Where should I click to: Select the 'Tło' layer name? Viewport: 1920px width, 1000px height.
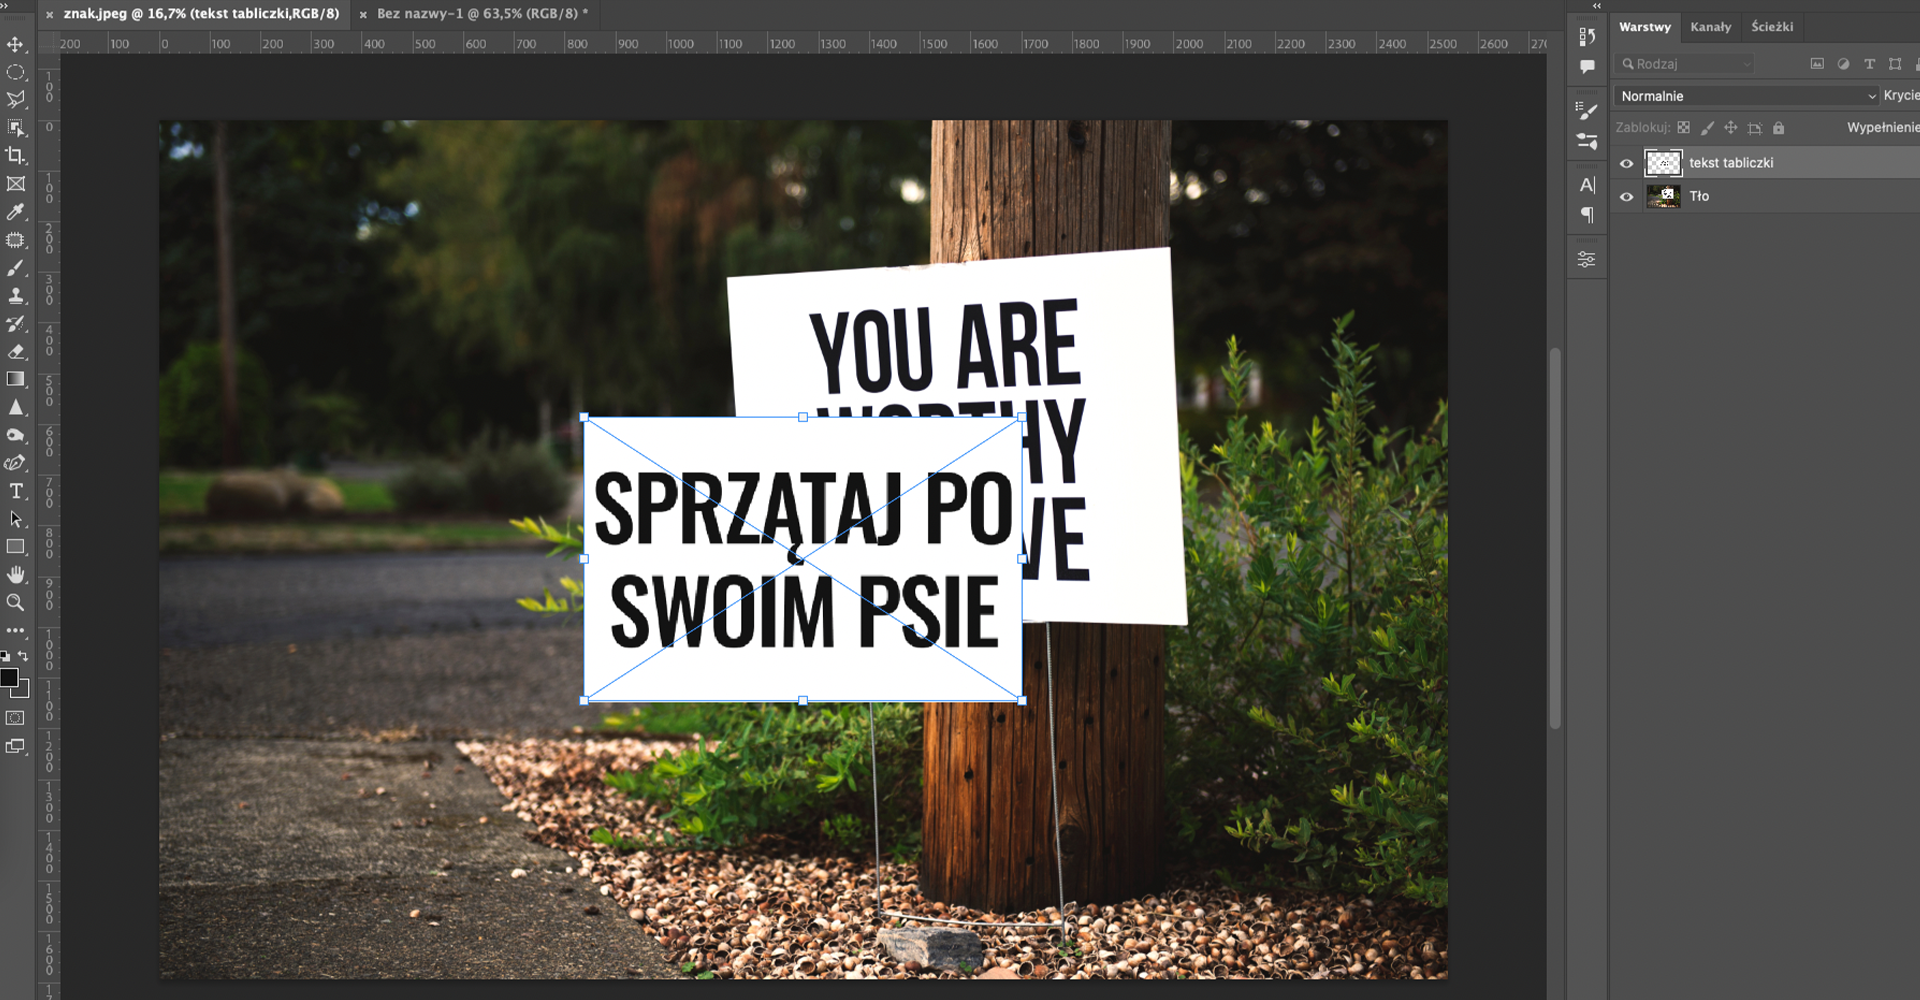pyautogui.click(x=1699, y=197)
